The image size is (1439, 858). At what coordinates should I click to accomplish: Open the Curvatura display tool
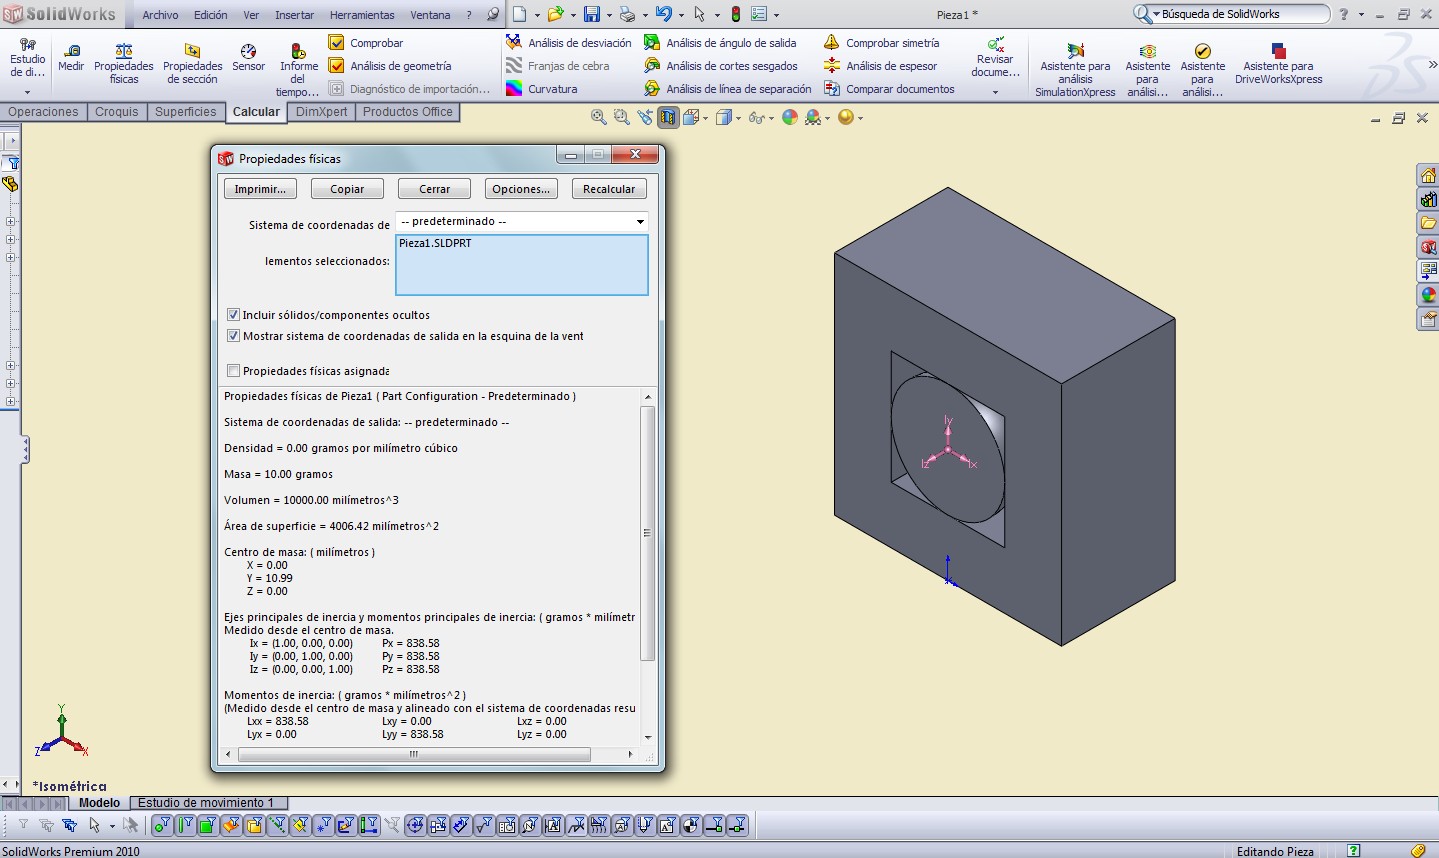click(541, 89)
